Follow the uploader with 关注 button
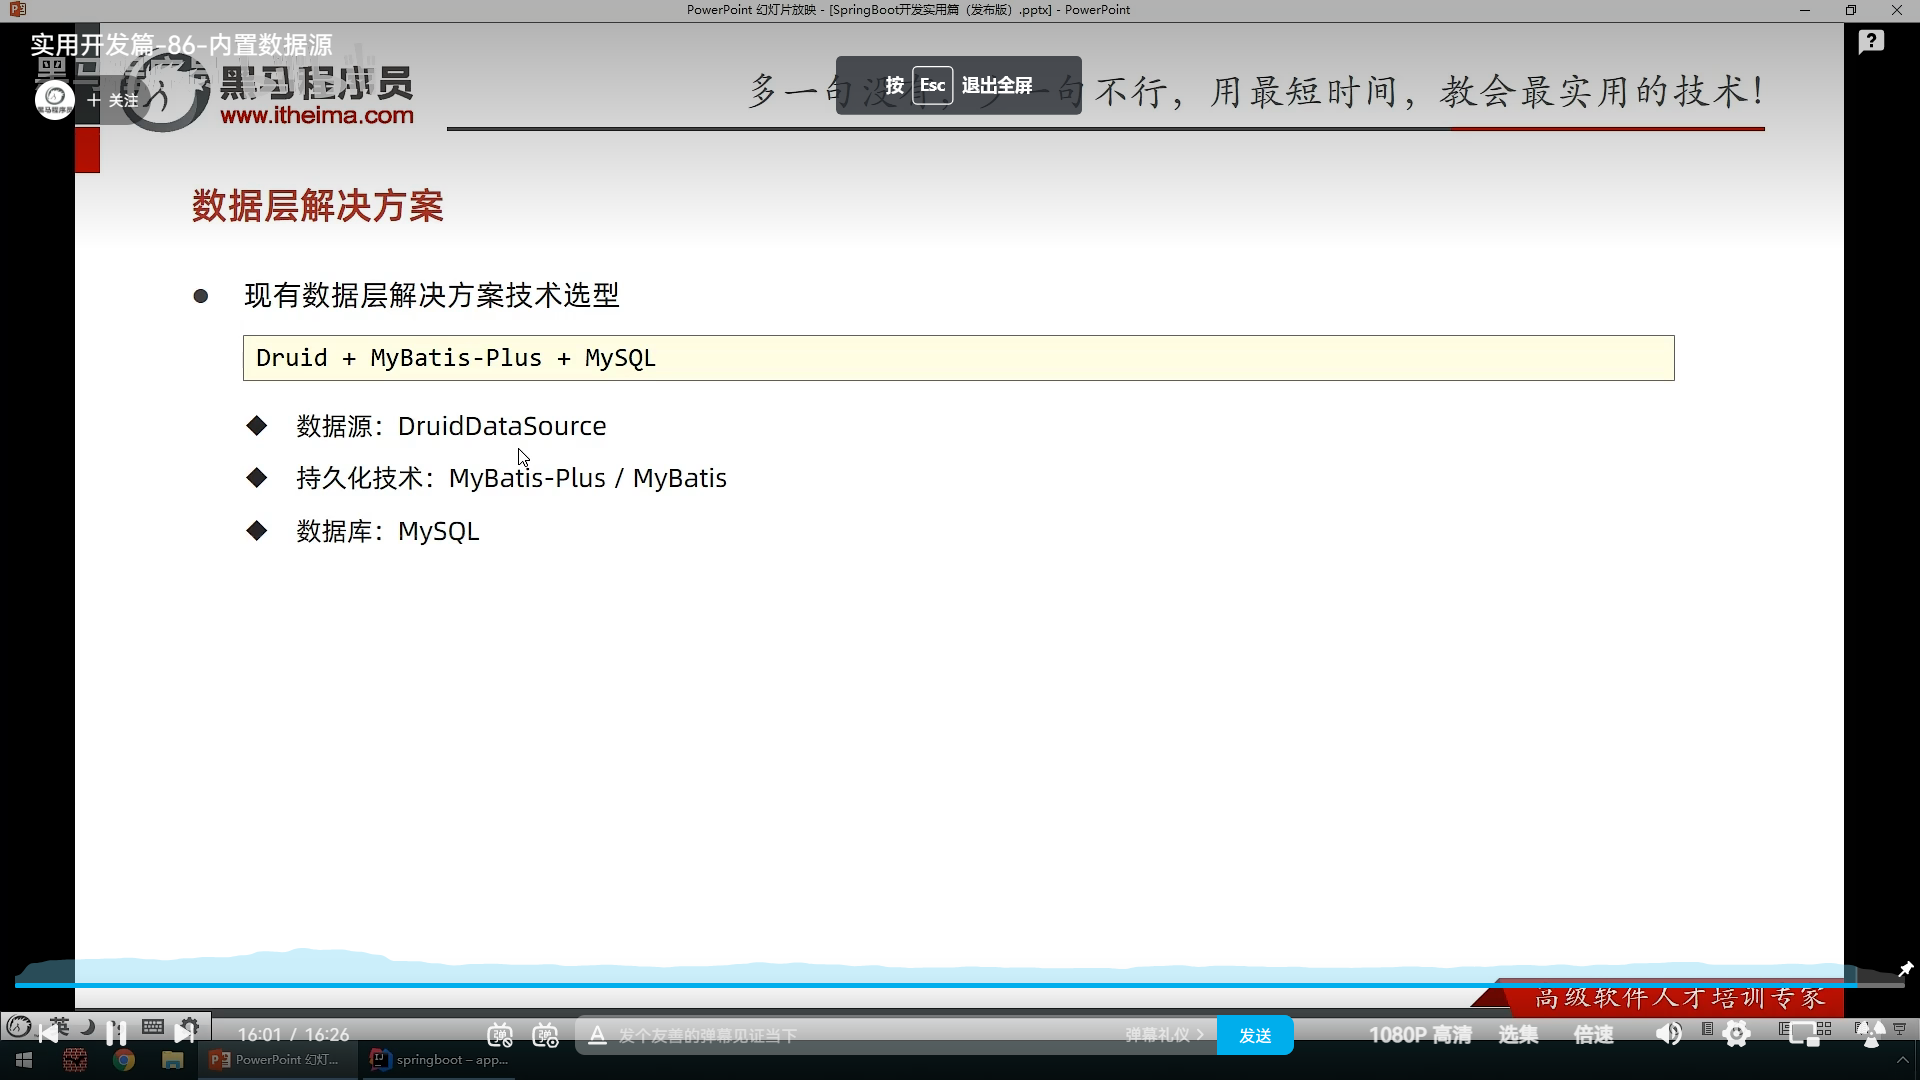Image resolution: width=1920 pixels, height=1080 pixels. pos(113,100)
